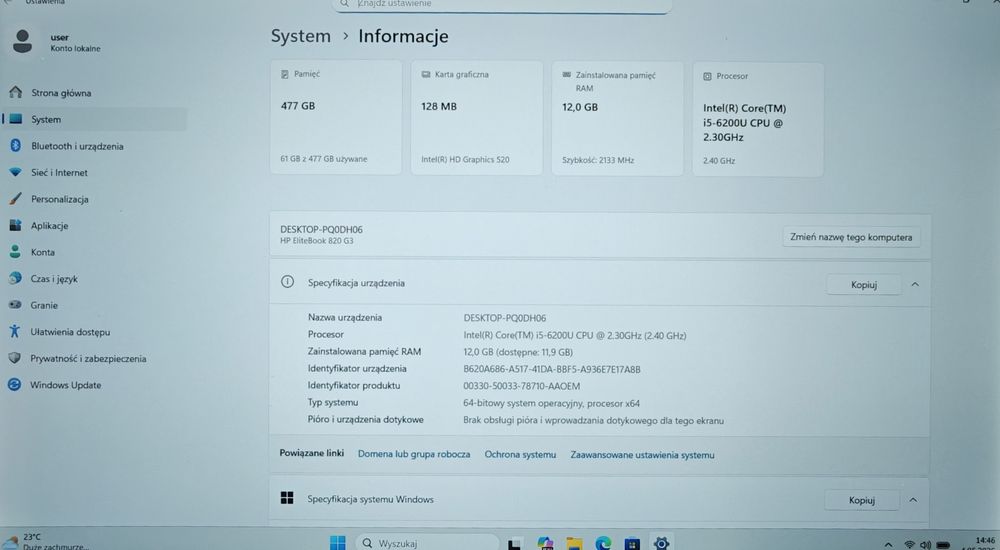
Task: Click the device name DESKTOP-PQ0DH06 value
Action: point(504,318)
